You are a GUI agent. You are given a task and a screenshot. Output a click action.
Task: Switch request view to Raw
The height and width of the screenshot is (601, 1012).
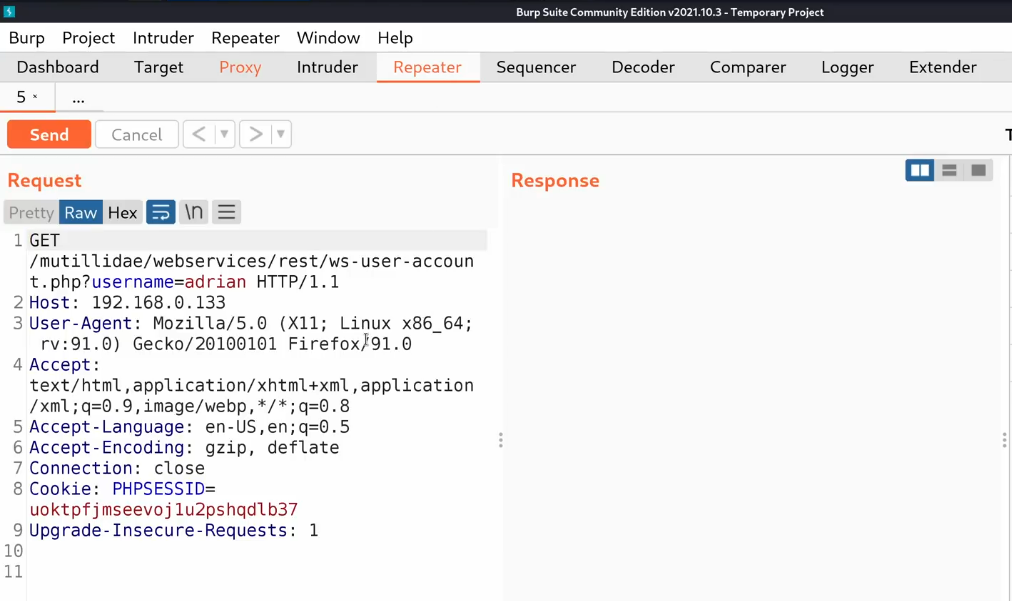click(x=80, y=212)
